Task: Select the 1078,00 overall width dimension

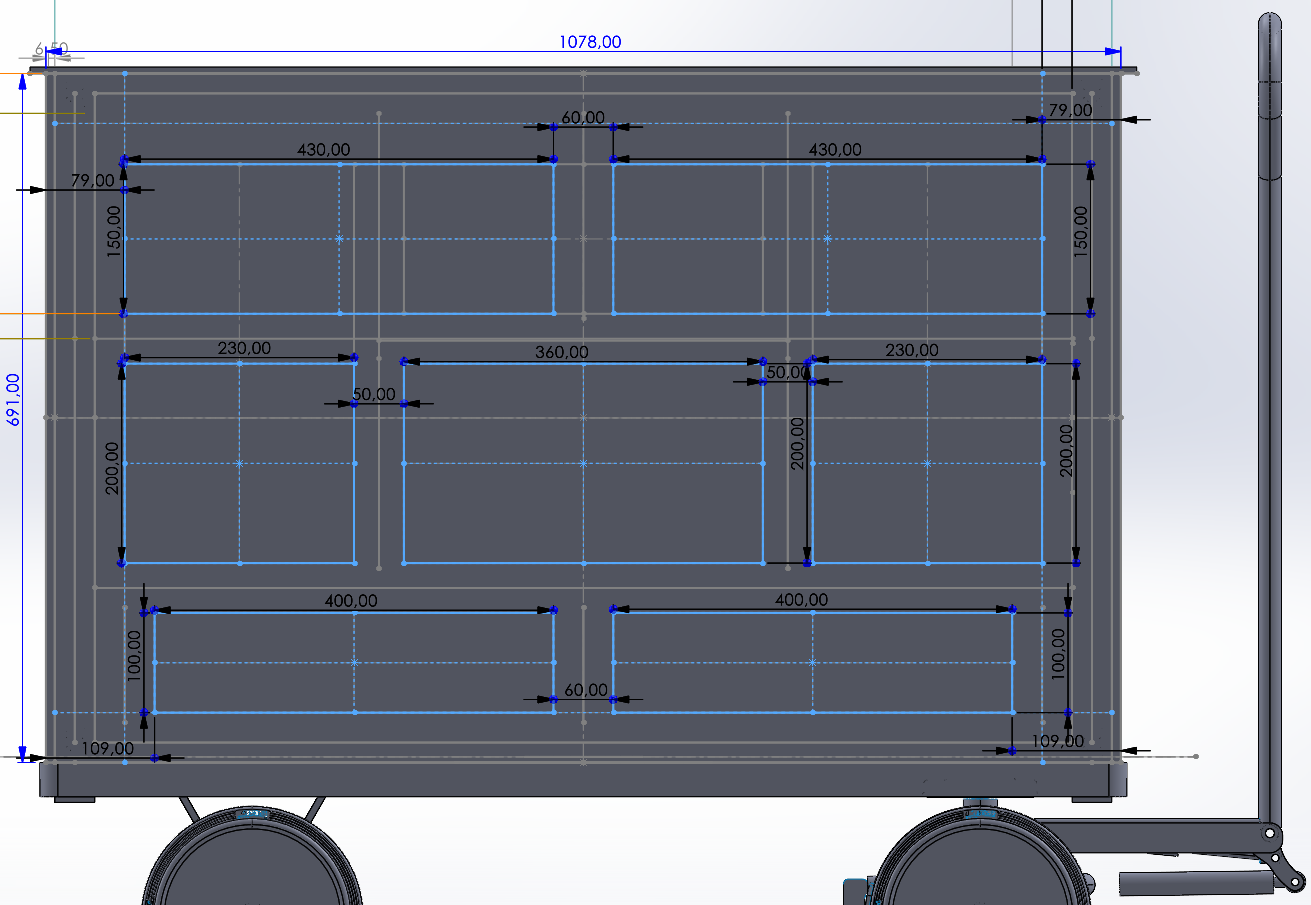Action: pyautogui.click(x=589, y=42)
